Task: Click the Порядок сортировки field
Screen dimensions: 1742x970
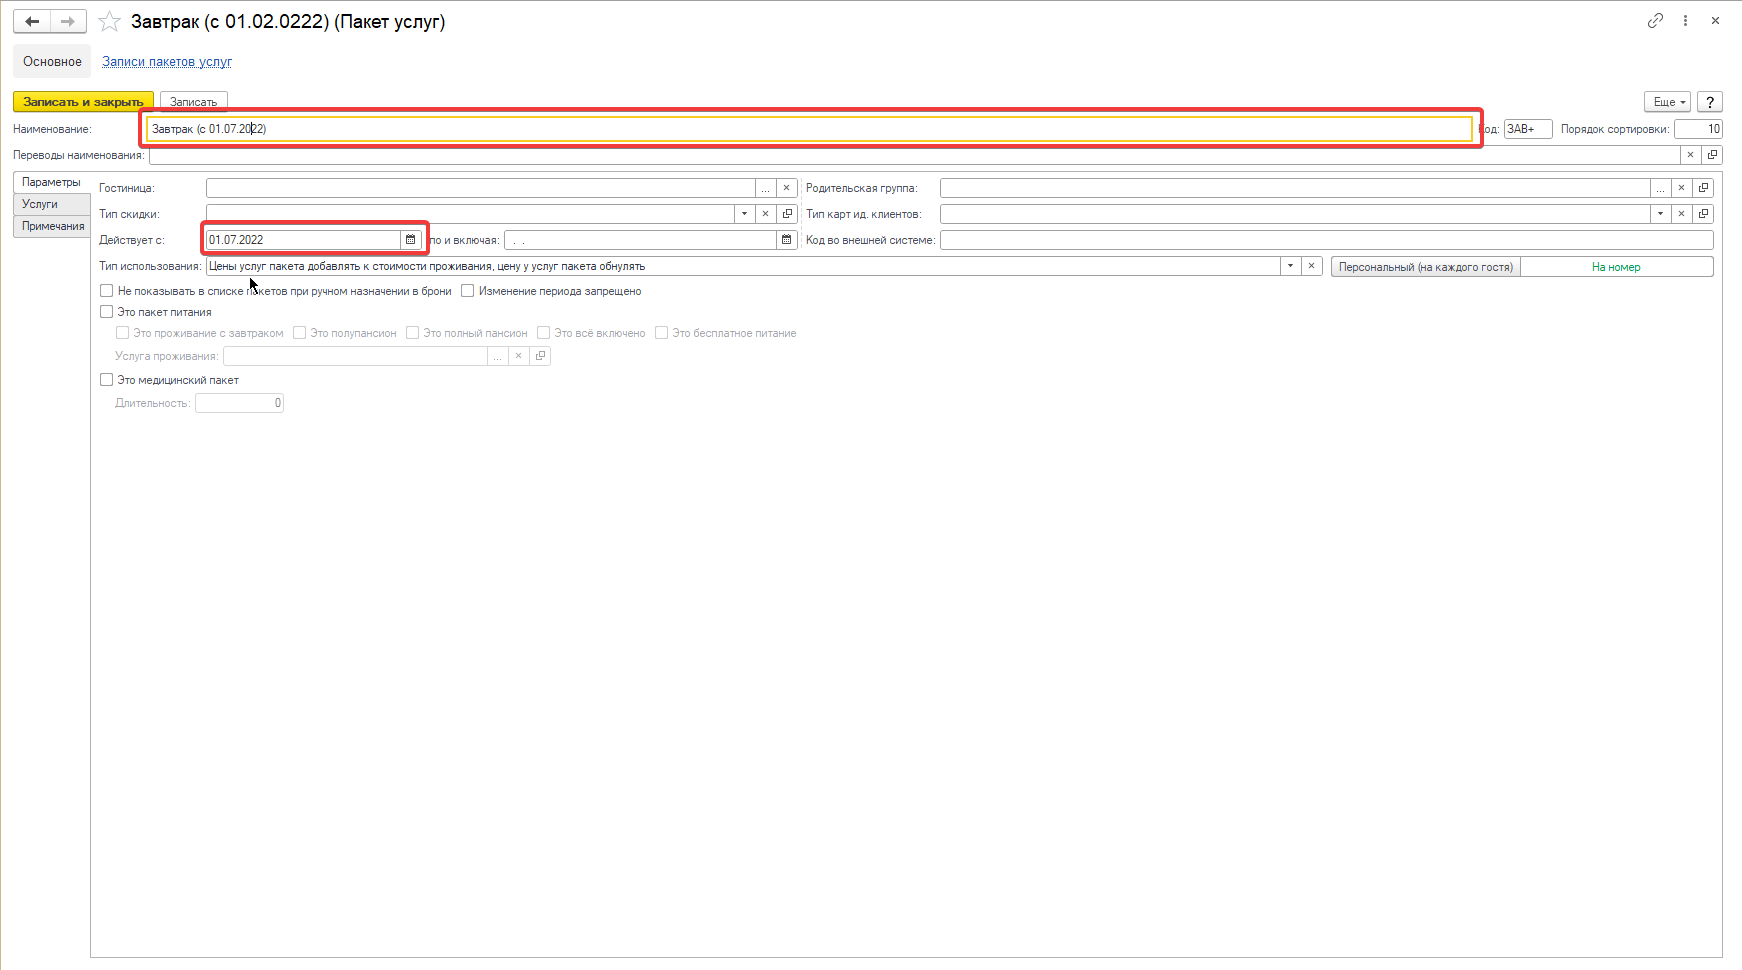Action: coord(1698,129)
